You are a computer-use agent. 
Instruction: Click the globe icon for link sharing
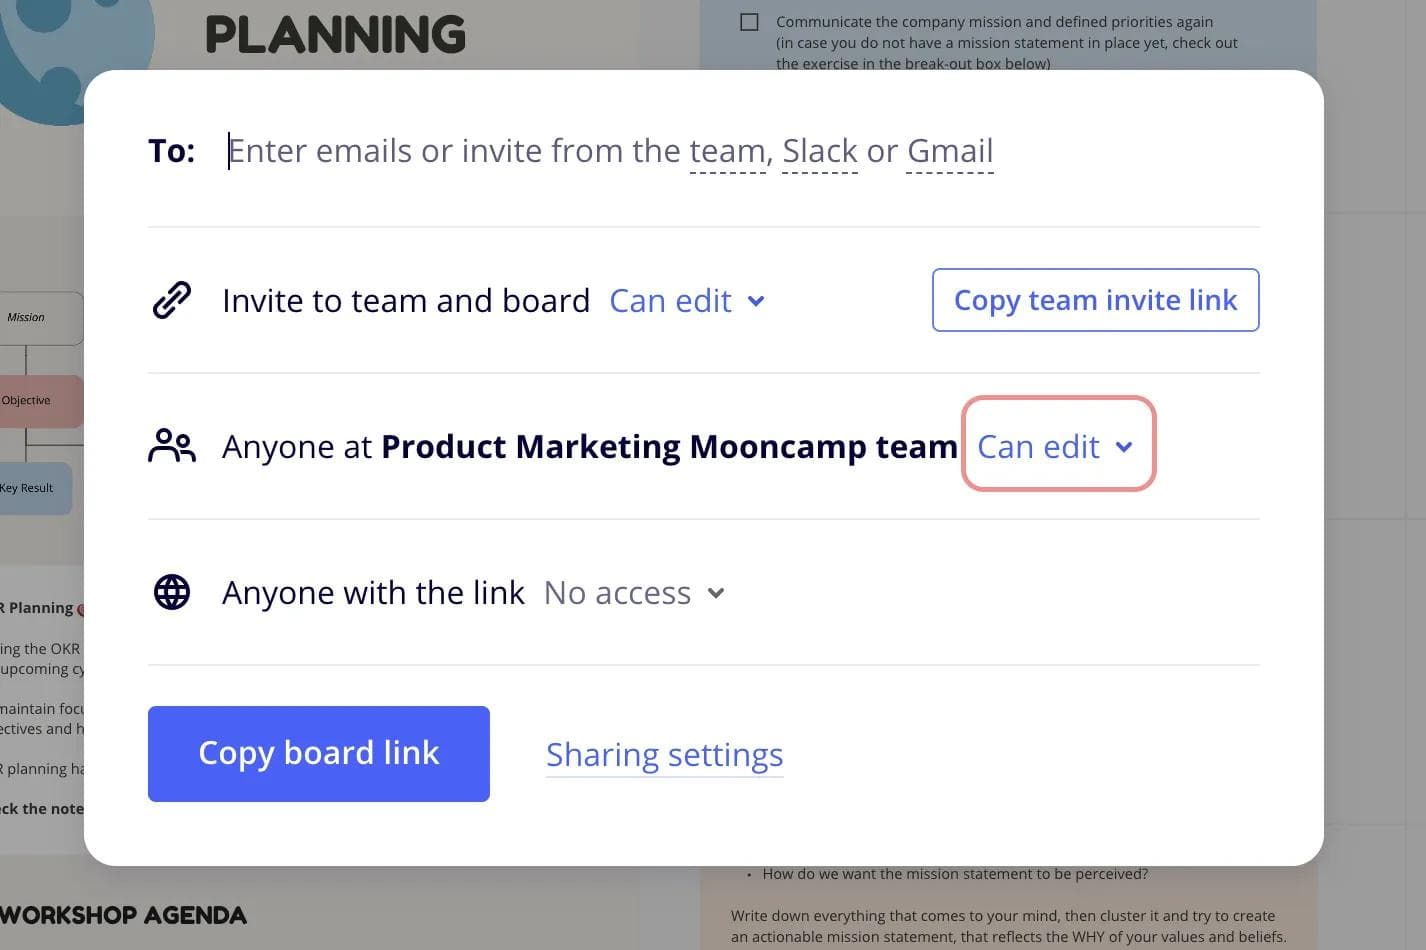coord(171,591)
